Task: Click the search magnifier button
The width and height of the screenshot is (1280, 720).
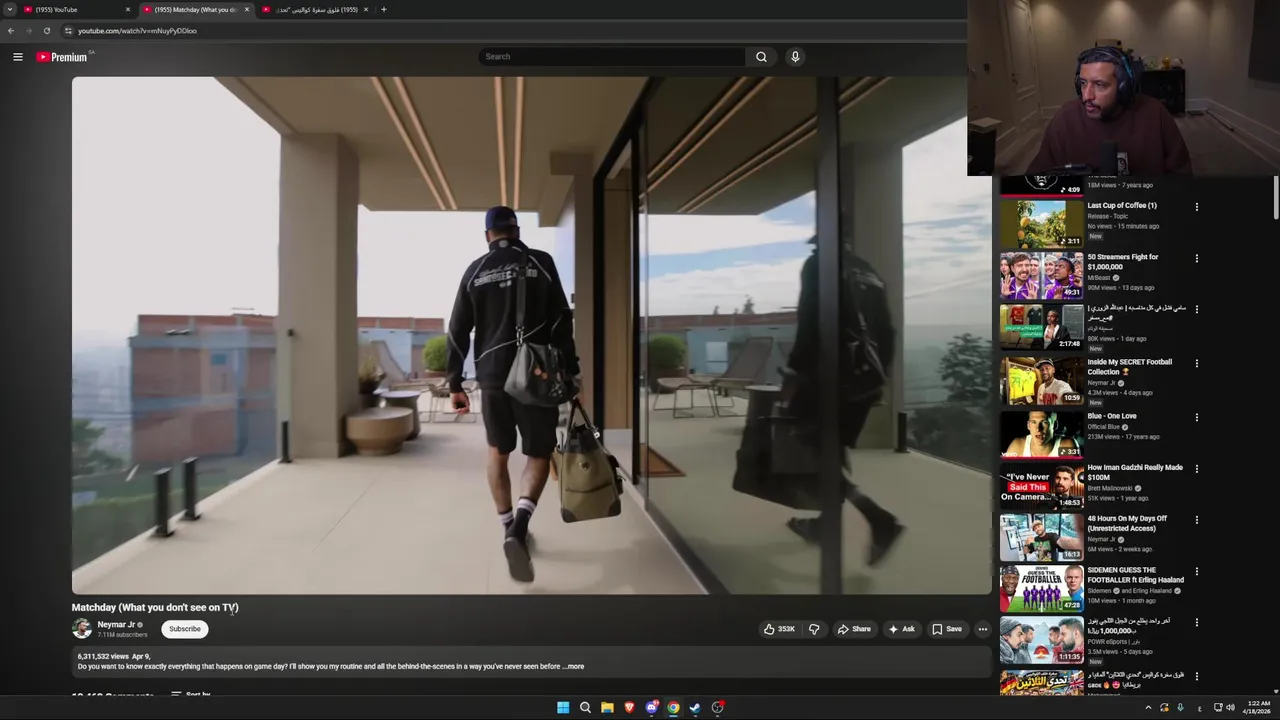Action: [x=761, y=57]
